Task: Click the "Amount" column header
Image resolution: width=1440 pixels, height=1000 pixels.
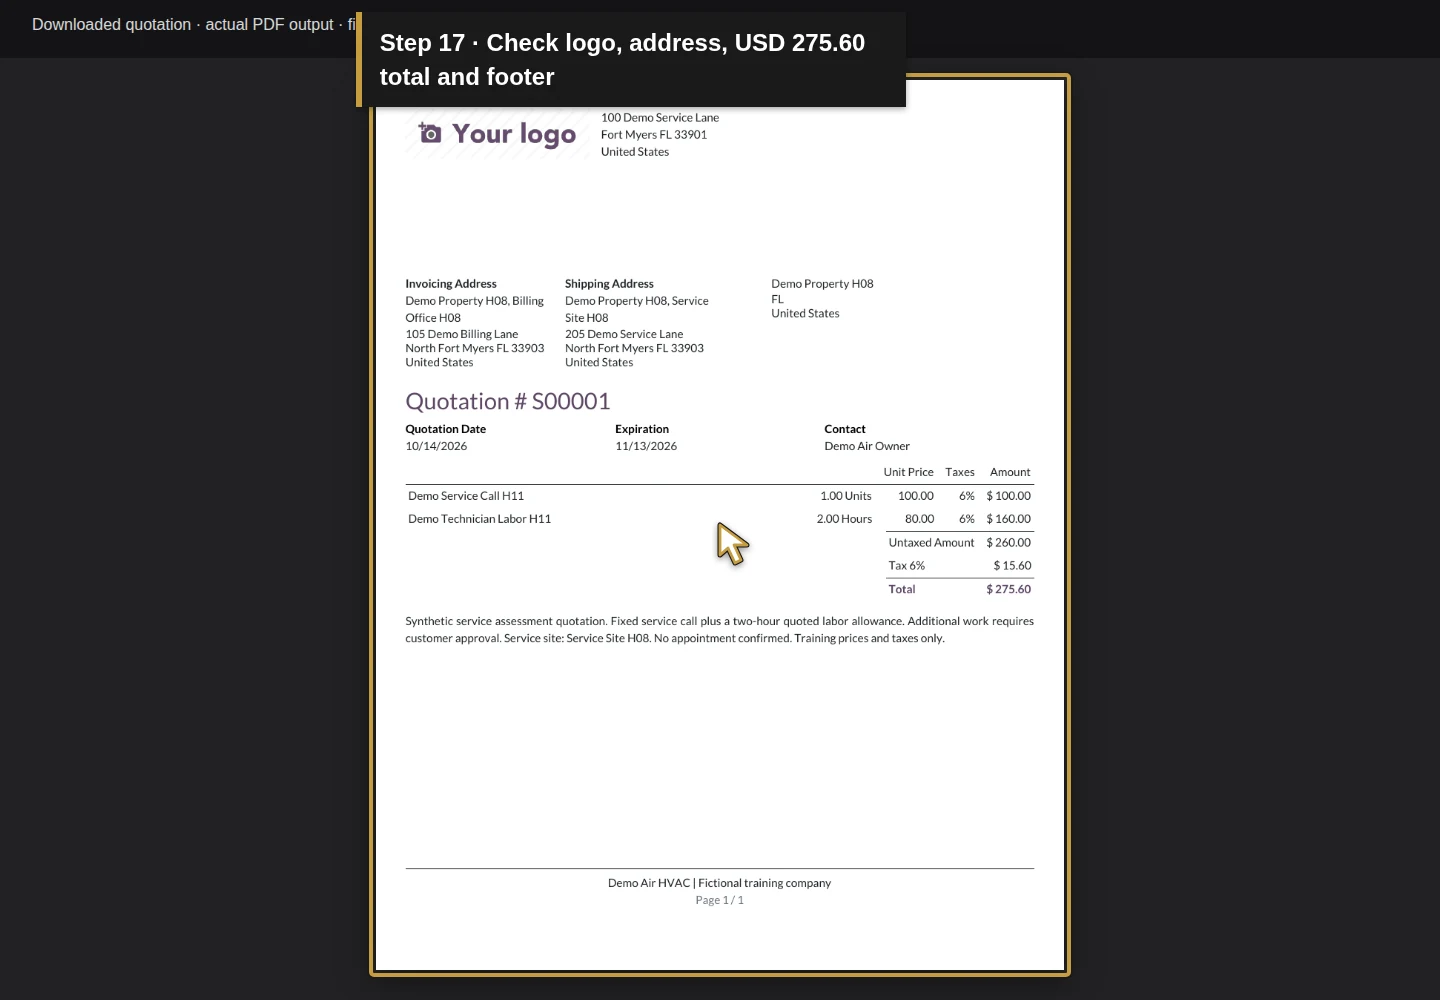Action: point(1010,472)
